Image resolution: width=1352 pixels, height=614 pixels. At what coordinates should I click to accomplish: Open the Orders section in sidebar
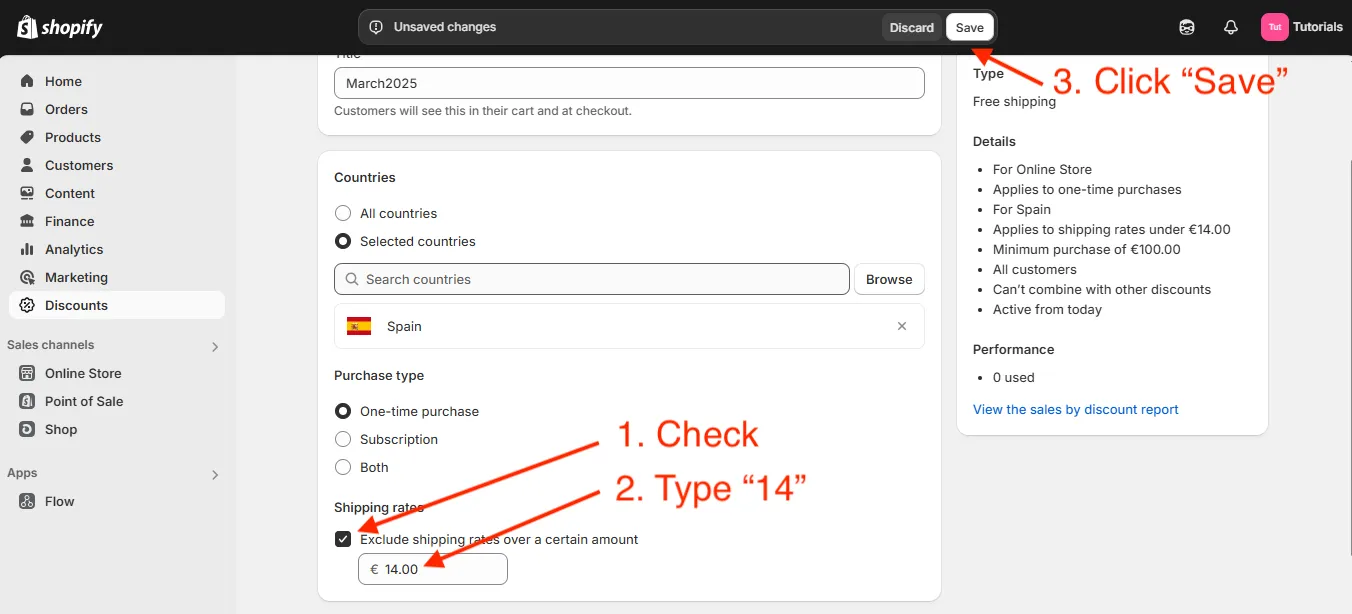click(x=66, y=109)
